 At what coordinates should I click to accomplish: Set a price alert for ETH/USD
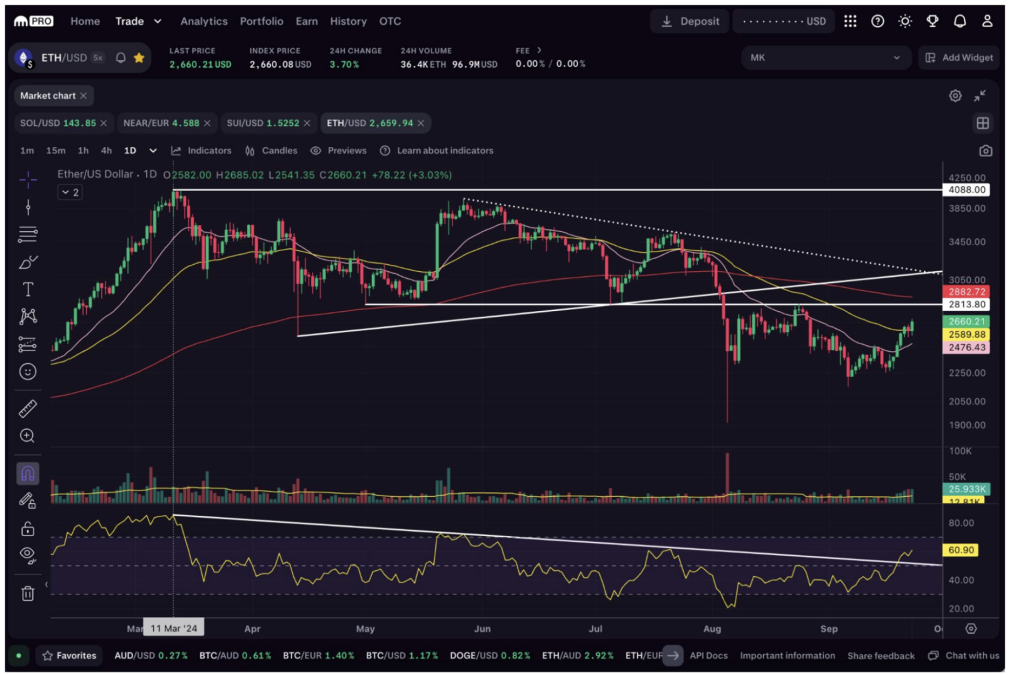[120, 58]
